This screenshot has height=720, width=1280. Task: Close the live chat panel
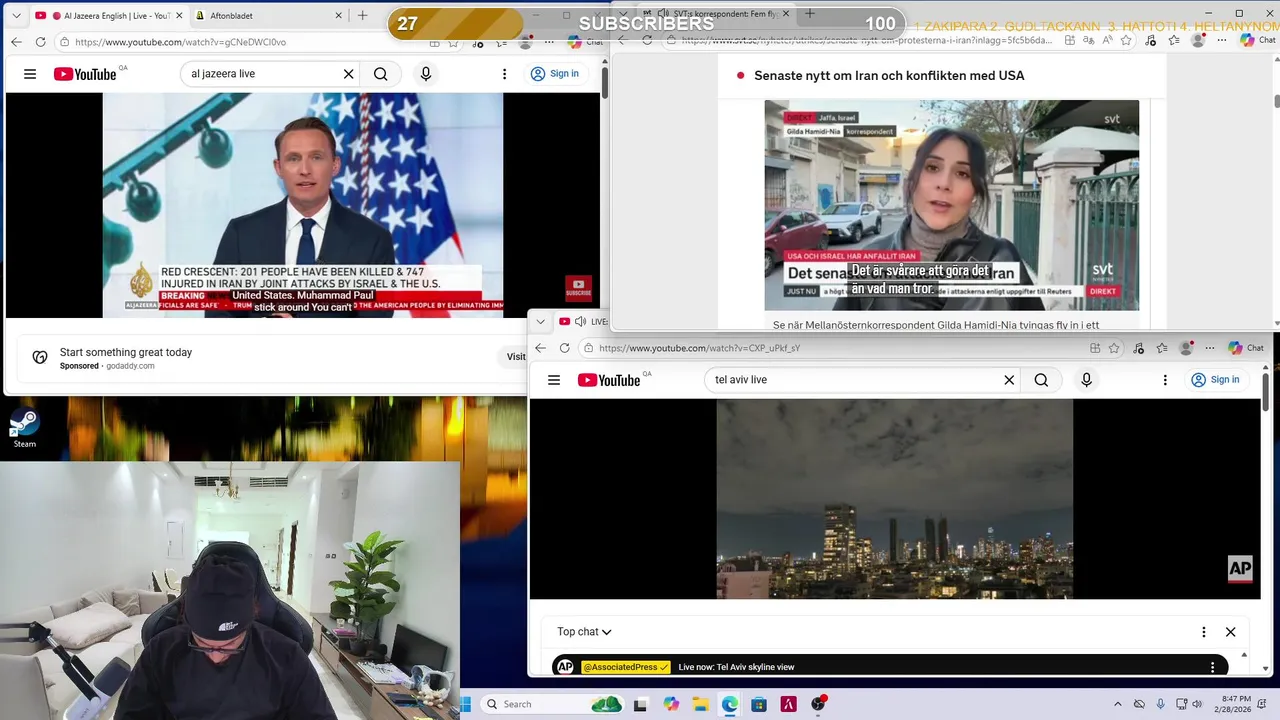(x=1231, y=632)
